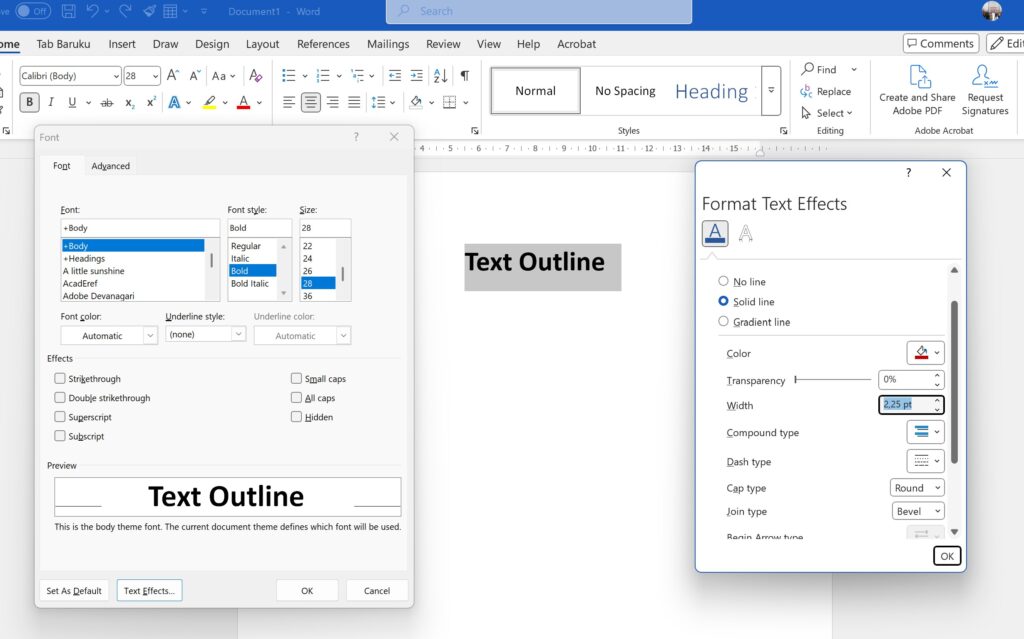Select the No line radio button
Screen dimensions: 1024x639
(x=723, y=281)
